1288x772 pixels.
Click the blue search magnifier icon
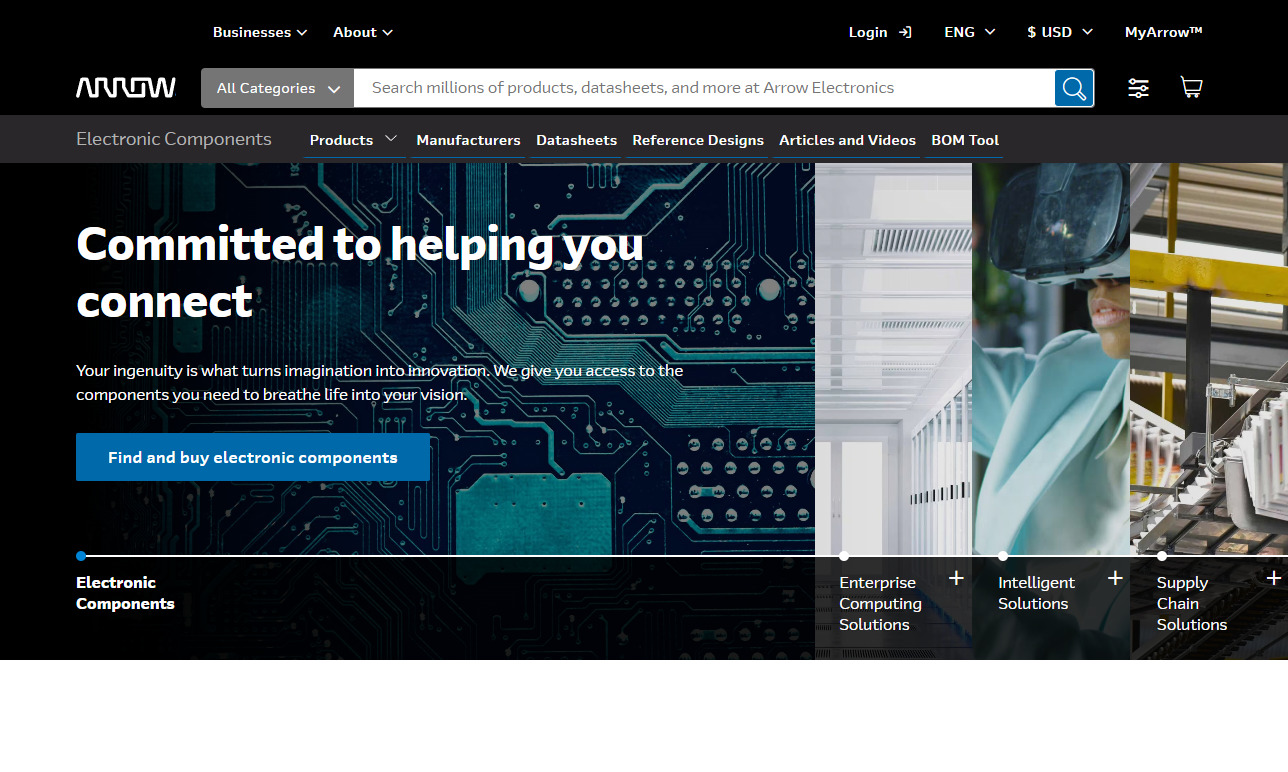(1074, 88)
